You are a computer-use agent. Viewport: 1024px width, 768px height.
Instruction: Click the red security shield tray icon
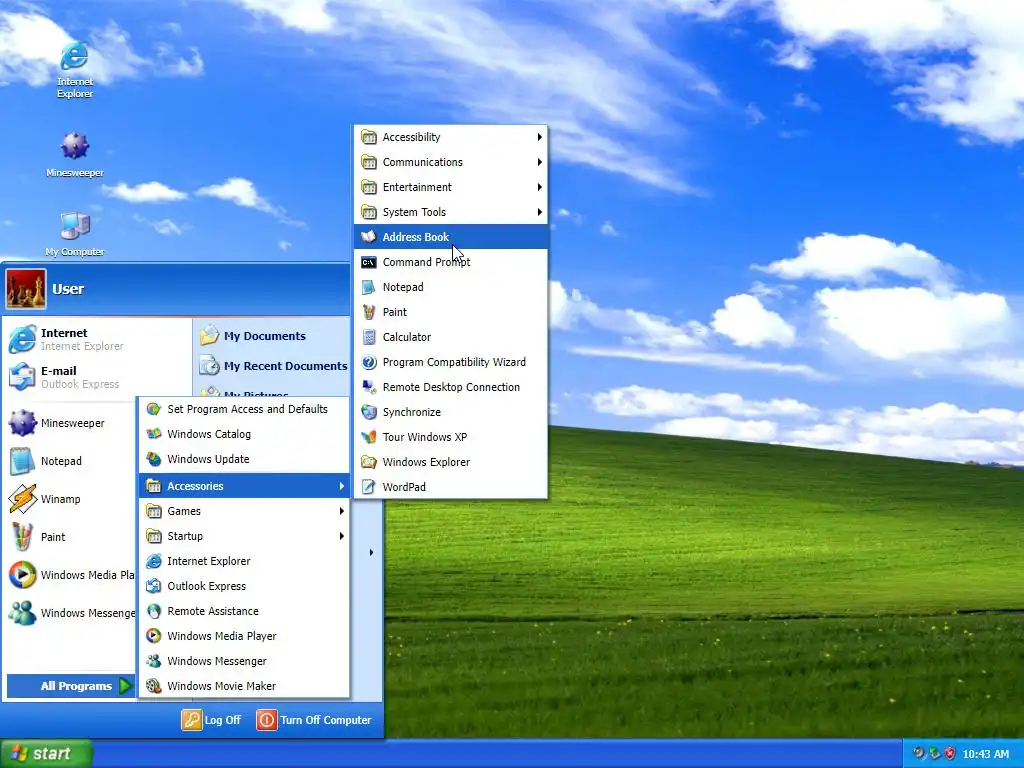click(x=950, y=754)
